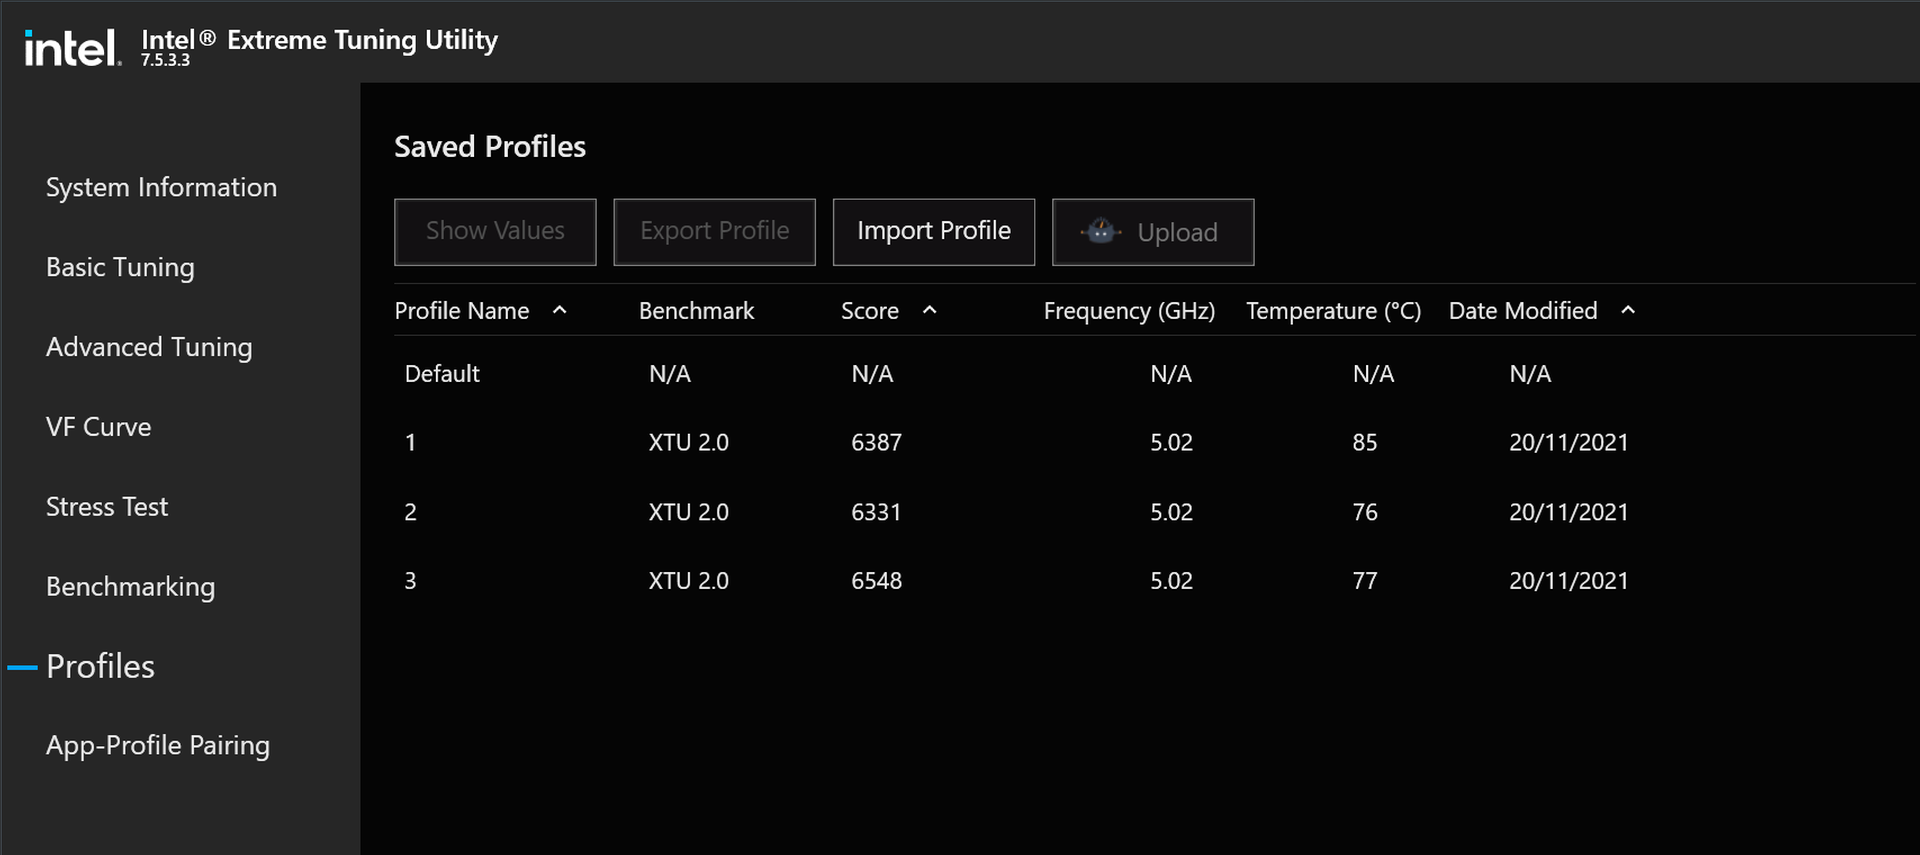The width and height of the screenshot is (1920, 855).
Task: Click 20/11/2021 date in profile 2 row
Action: coord(1568,512)
